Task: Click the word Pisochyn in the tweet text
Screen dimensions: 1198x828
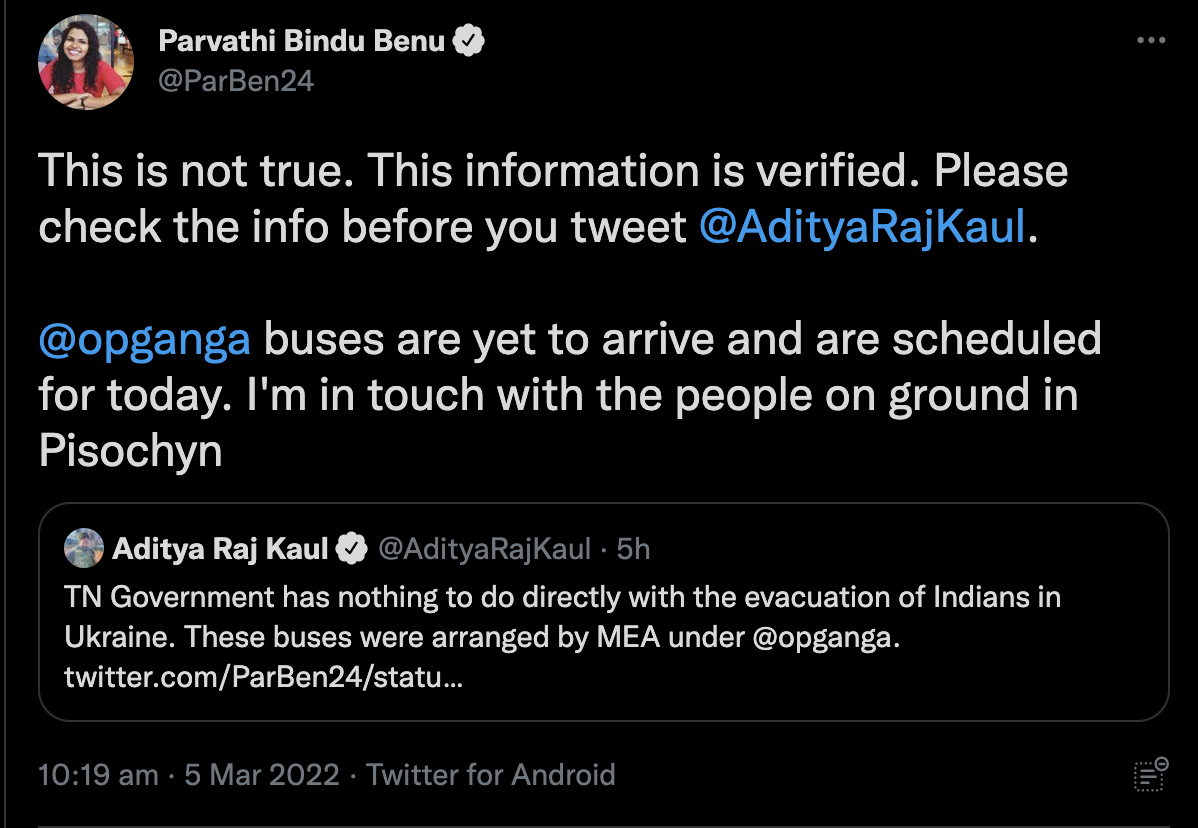Action: 130,452
